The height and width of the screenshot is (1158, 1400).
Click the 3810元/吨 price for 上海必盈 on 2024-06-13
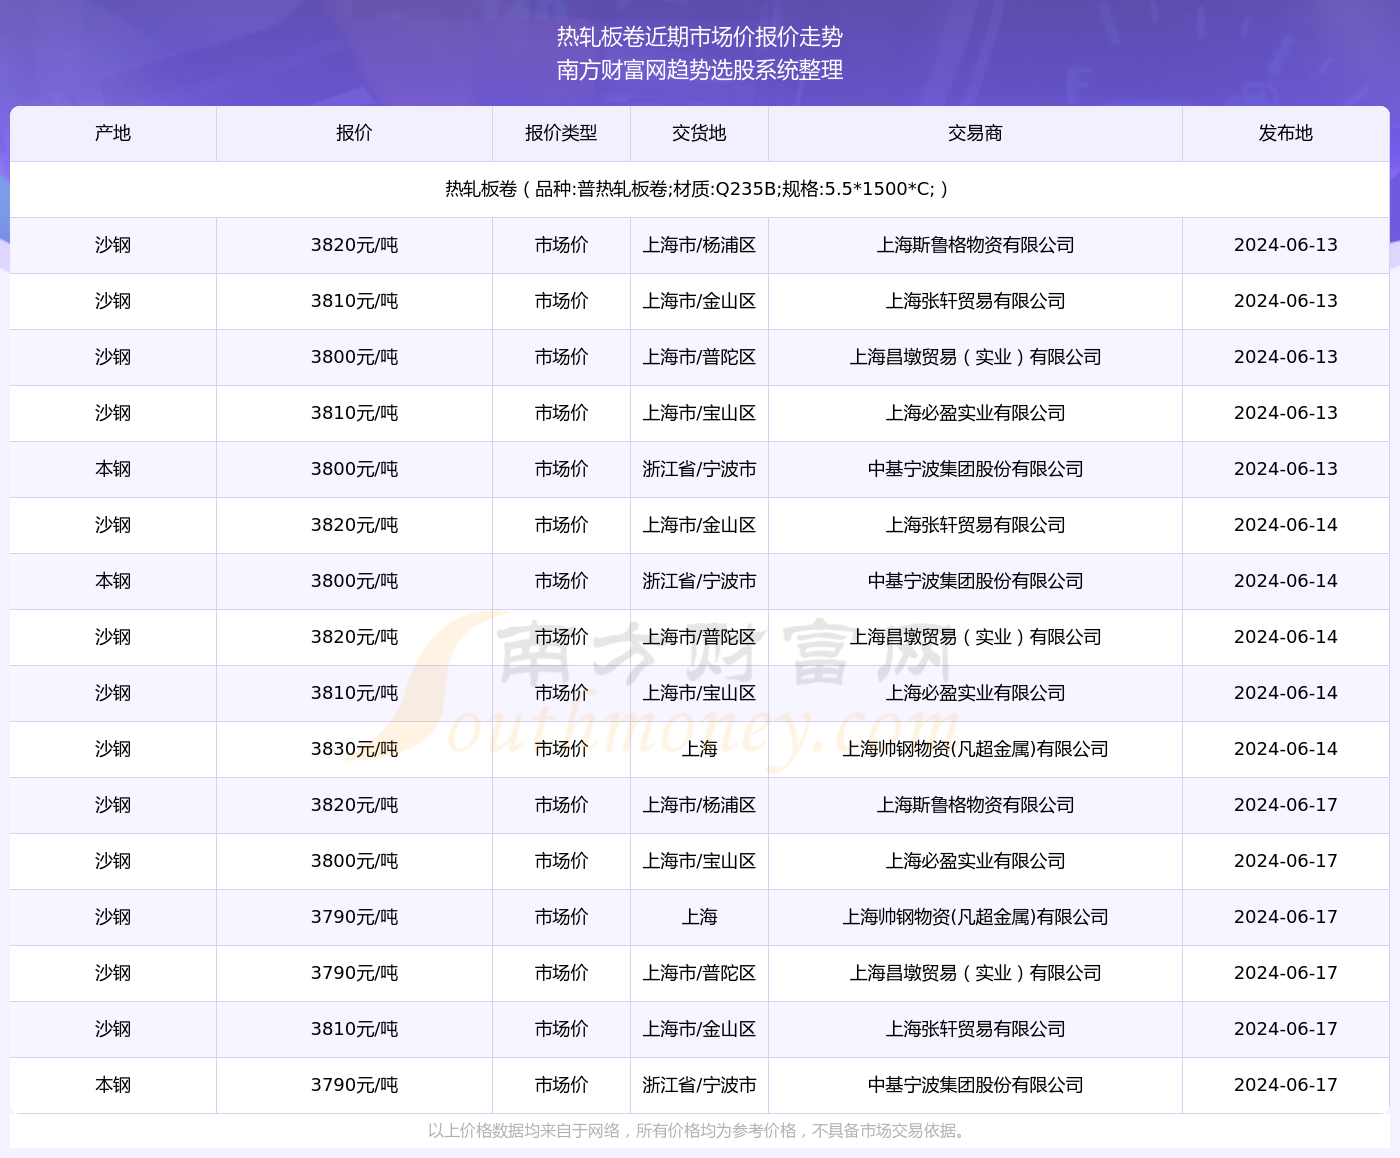354,413
